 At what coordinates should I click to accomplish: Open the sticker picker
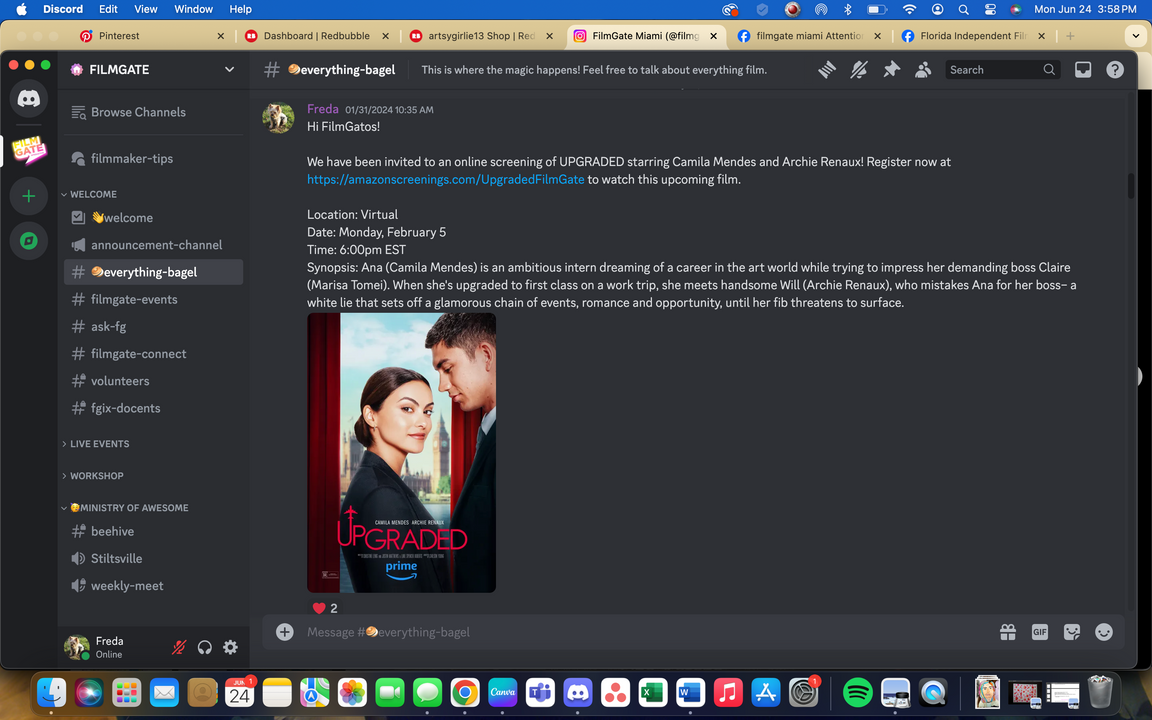(1072, 632)
